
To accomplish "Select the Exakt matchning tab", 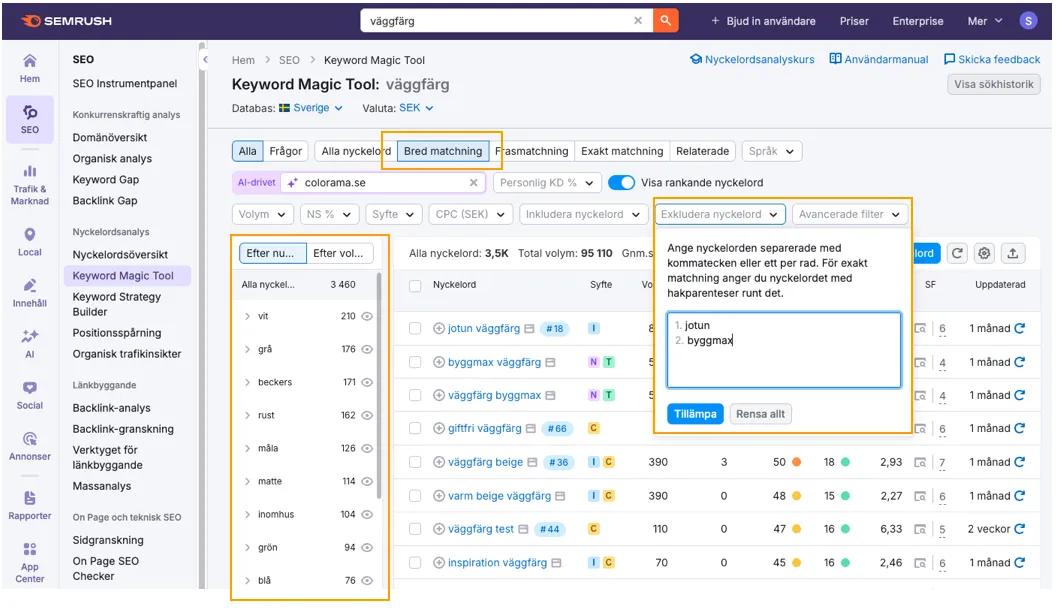I will point(622,151).
